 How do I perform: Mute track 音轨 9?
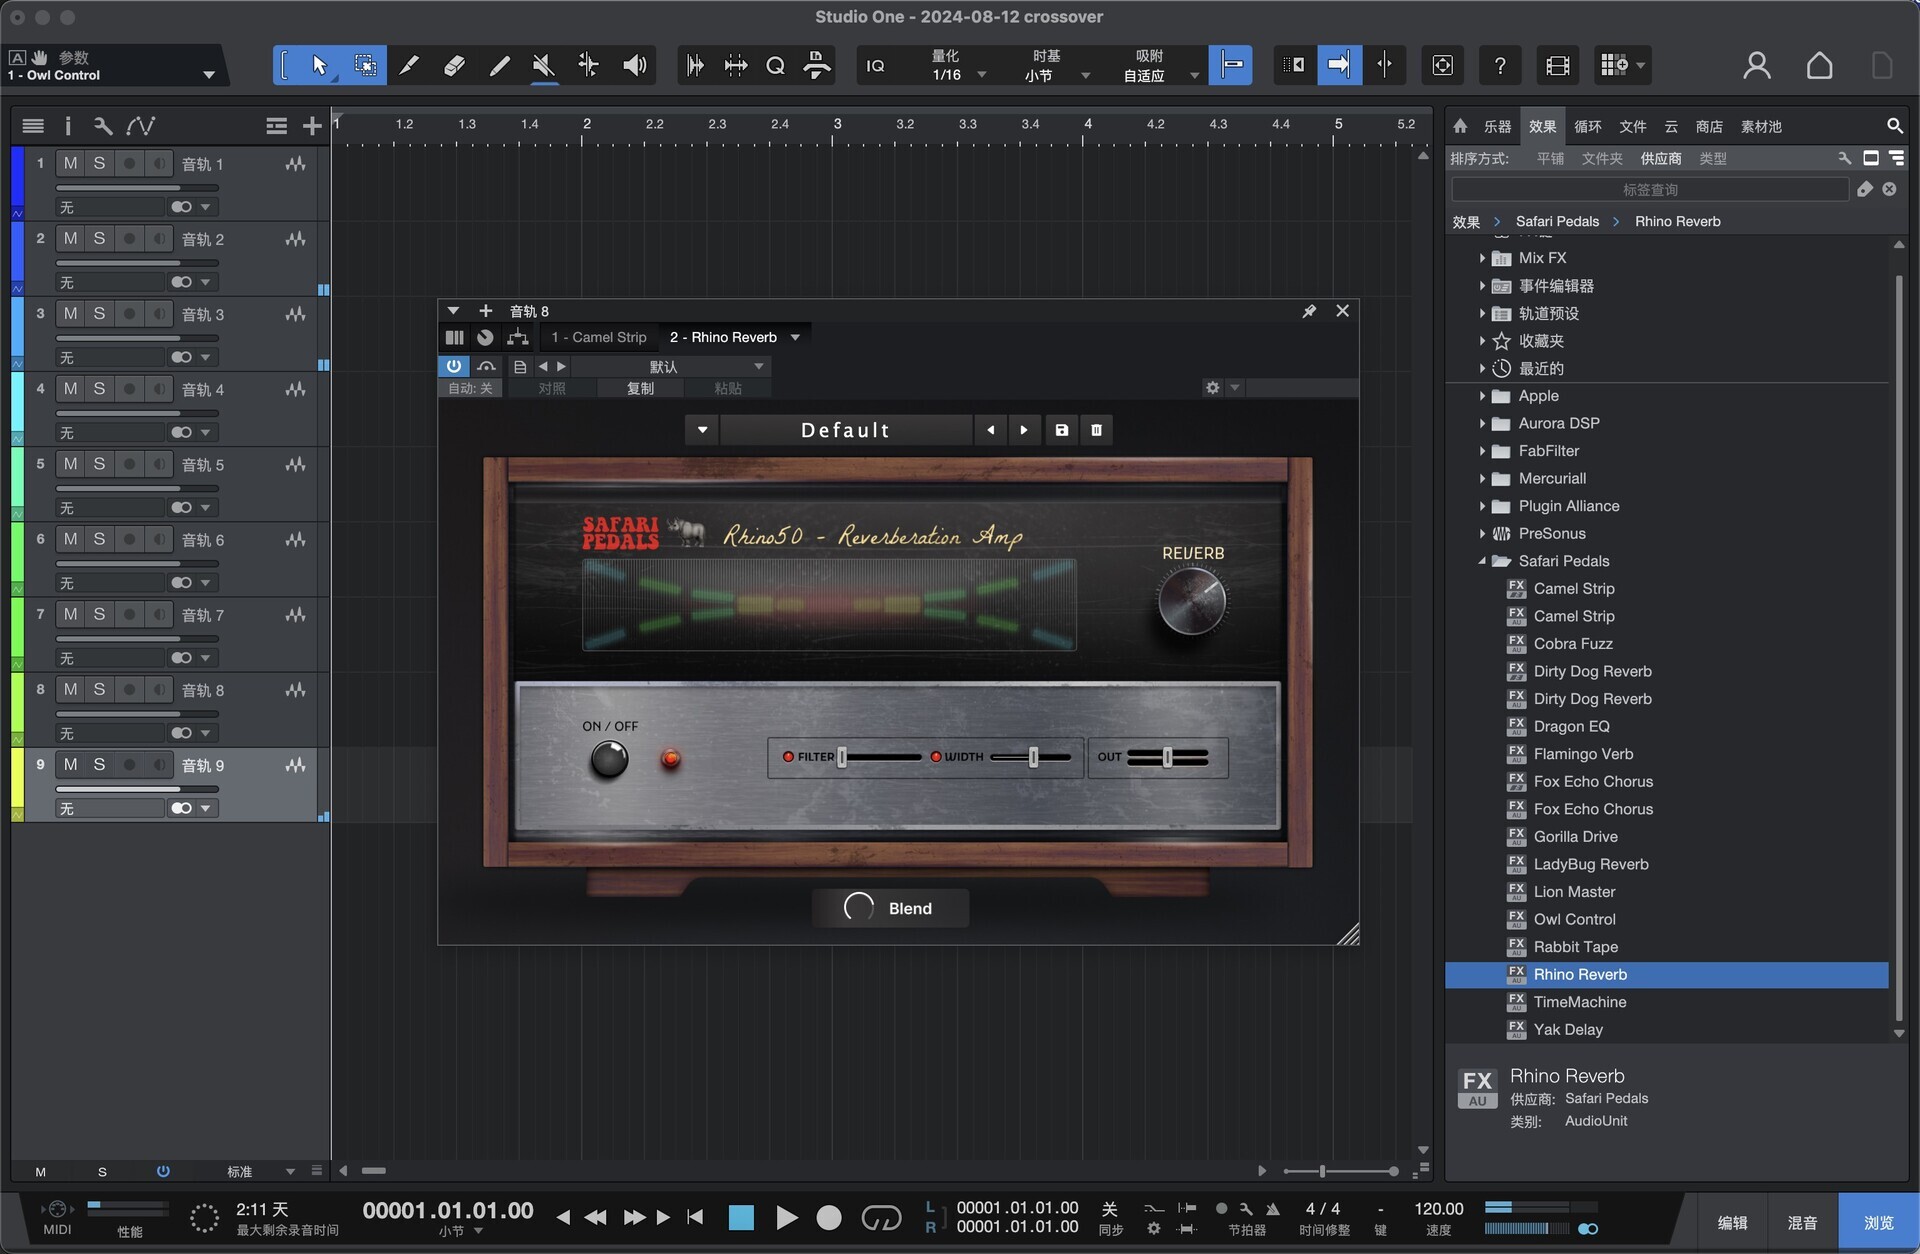pos(70,764)
